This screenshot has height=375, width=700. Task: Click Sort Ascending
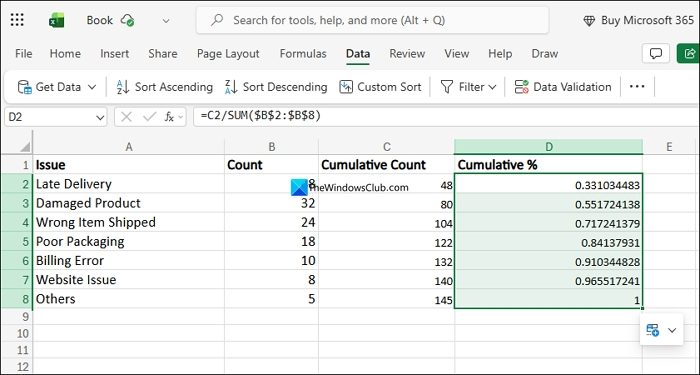click(x=164, y=87)
